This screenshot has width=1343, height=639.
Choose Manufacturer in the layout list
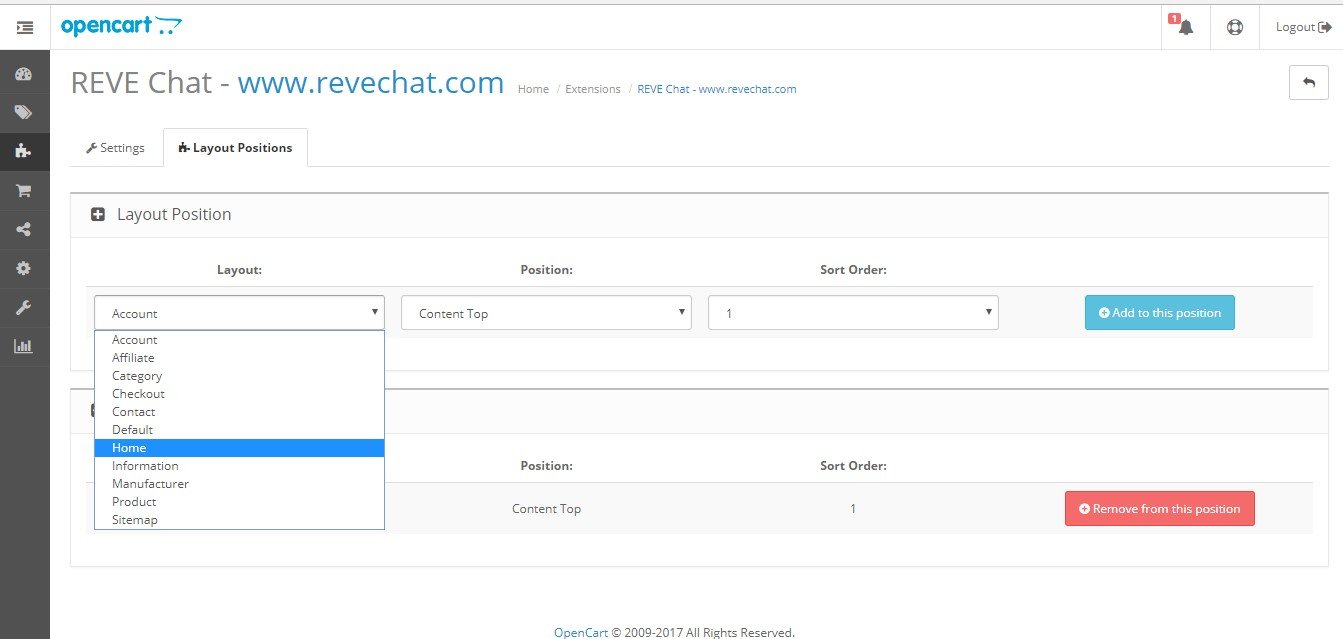point(240,484)
